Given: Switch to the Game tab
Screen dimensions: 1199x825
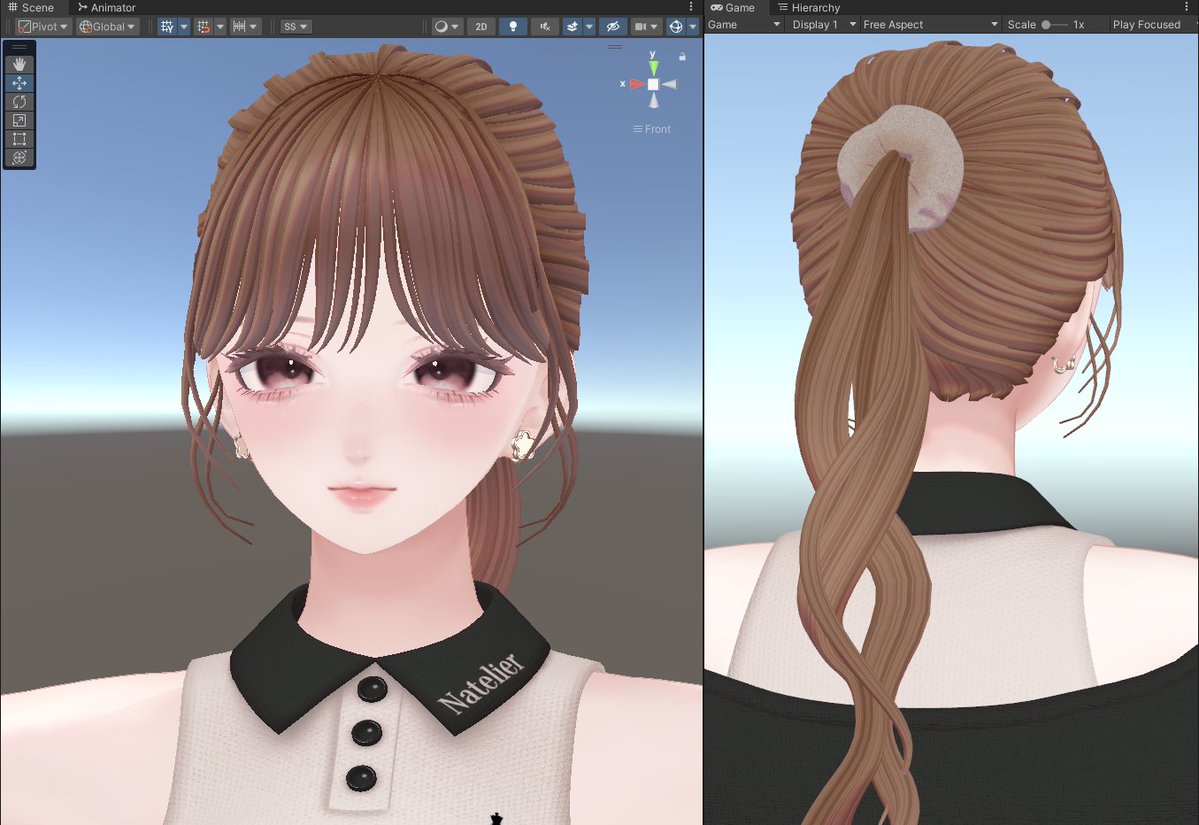Looking at the screenshot, I should click(733, 8).
